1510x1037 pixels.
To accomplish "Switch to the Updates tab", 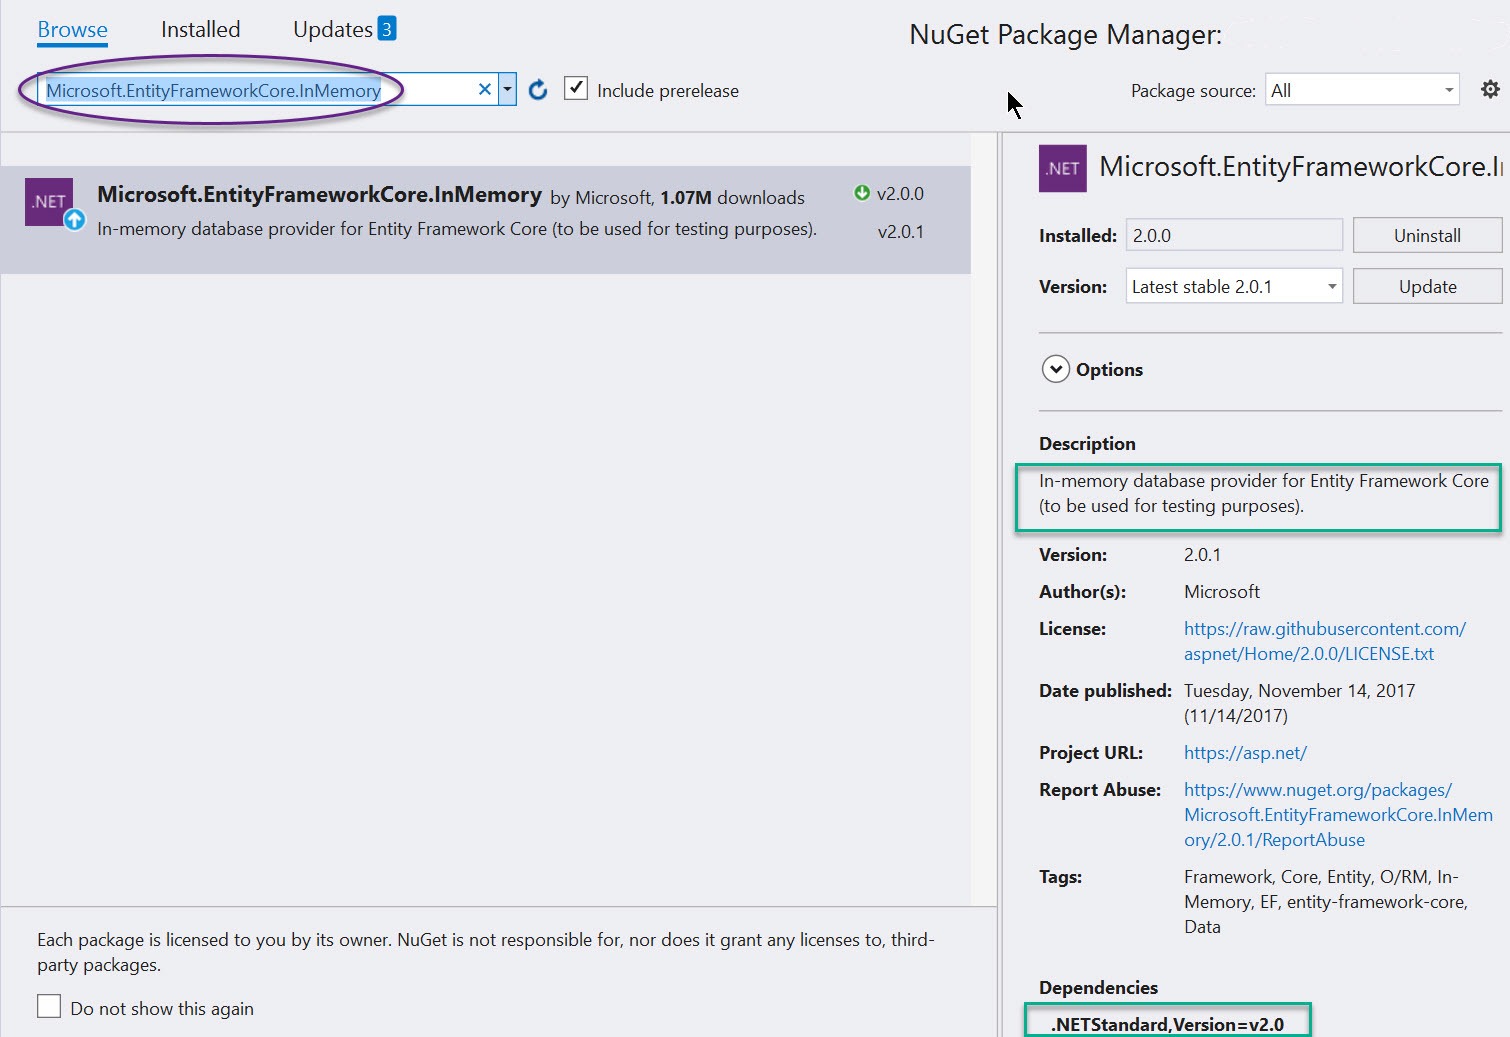I will 331,29.
